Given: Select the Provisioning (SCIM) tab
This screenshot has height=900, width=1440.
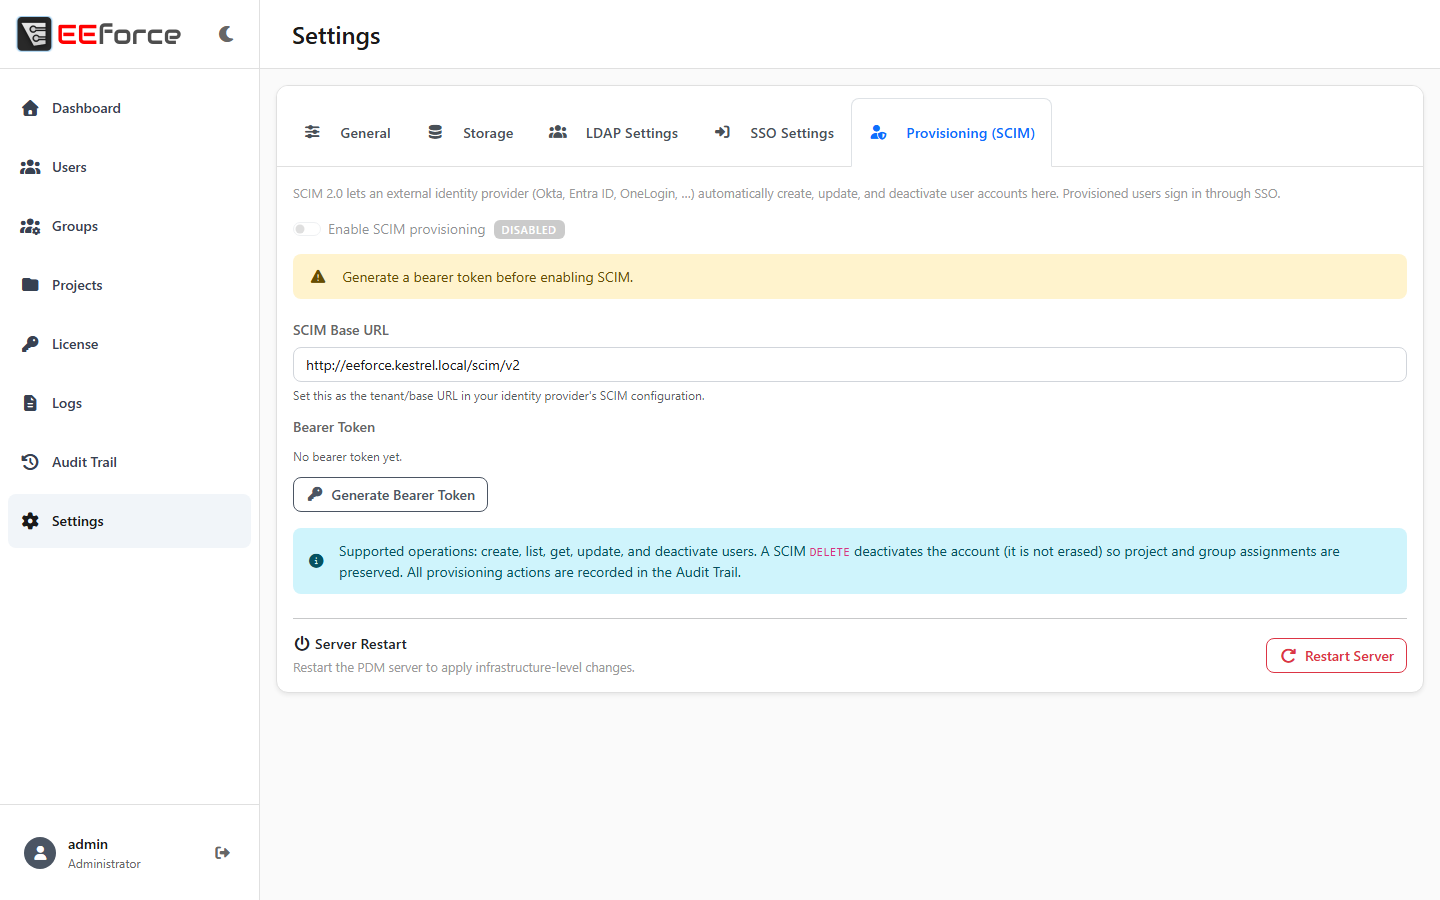Looking at the screenshot, I should click(x=951, y=133).
